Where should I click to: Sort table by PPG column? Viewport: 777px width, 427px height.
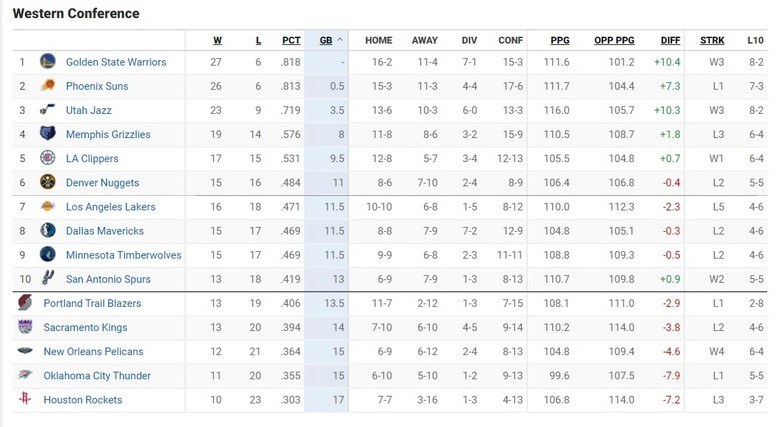[560, 41]
